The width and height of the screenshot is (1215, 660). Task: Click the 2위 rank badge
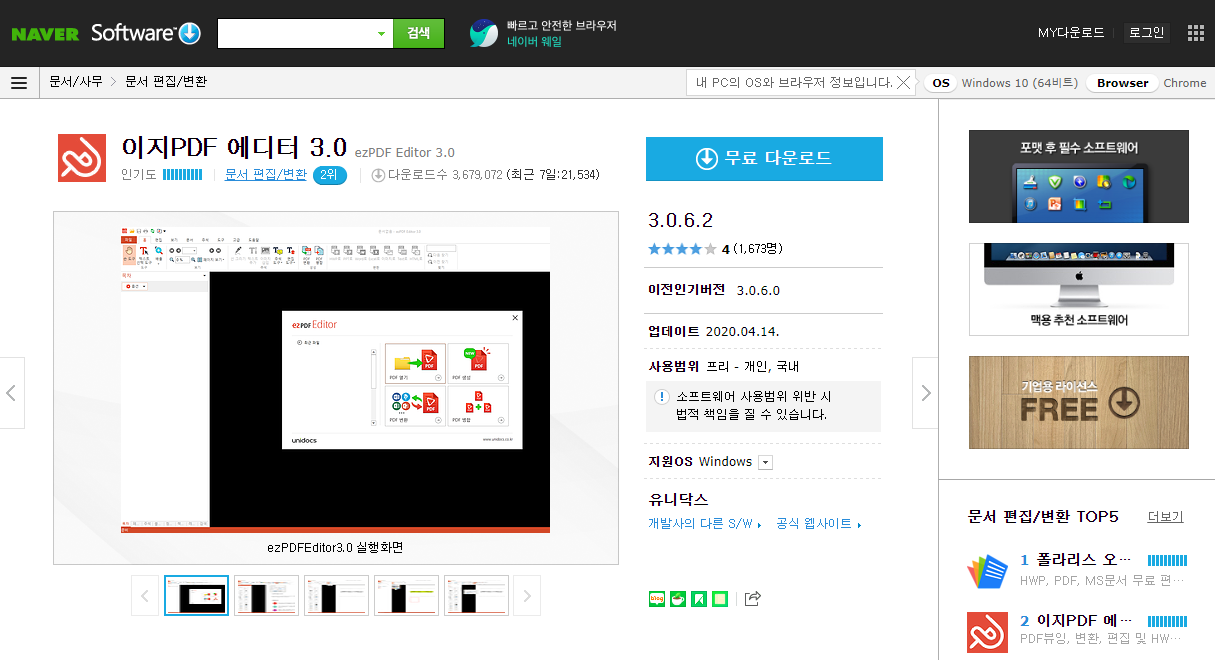(x=330, y=175)
